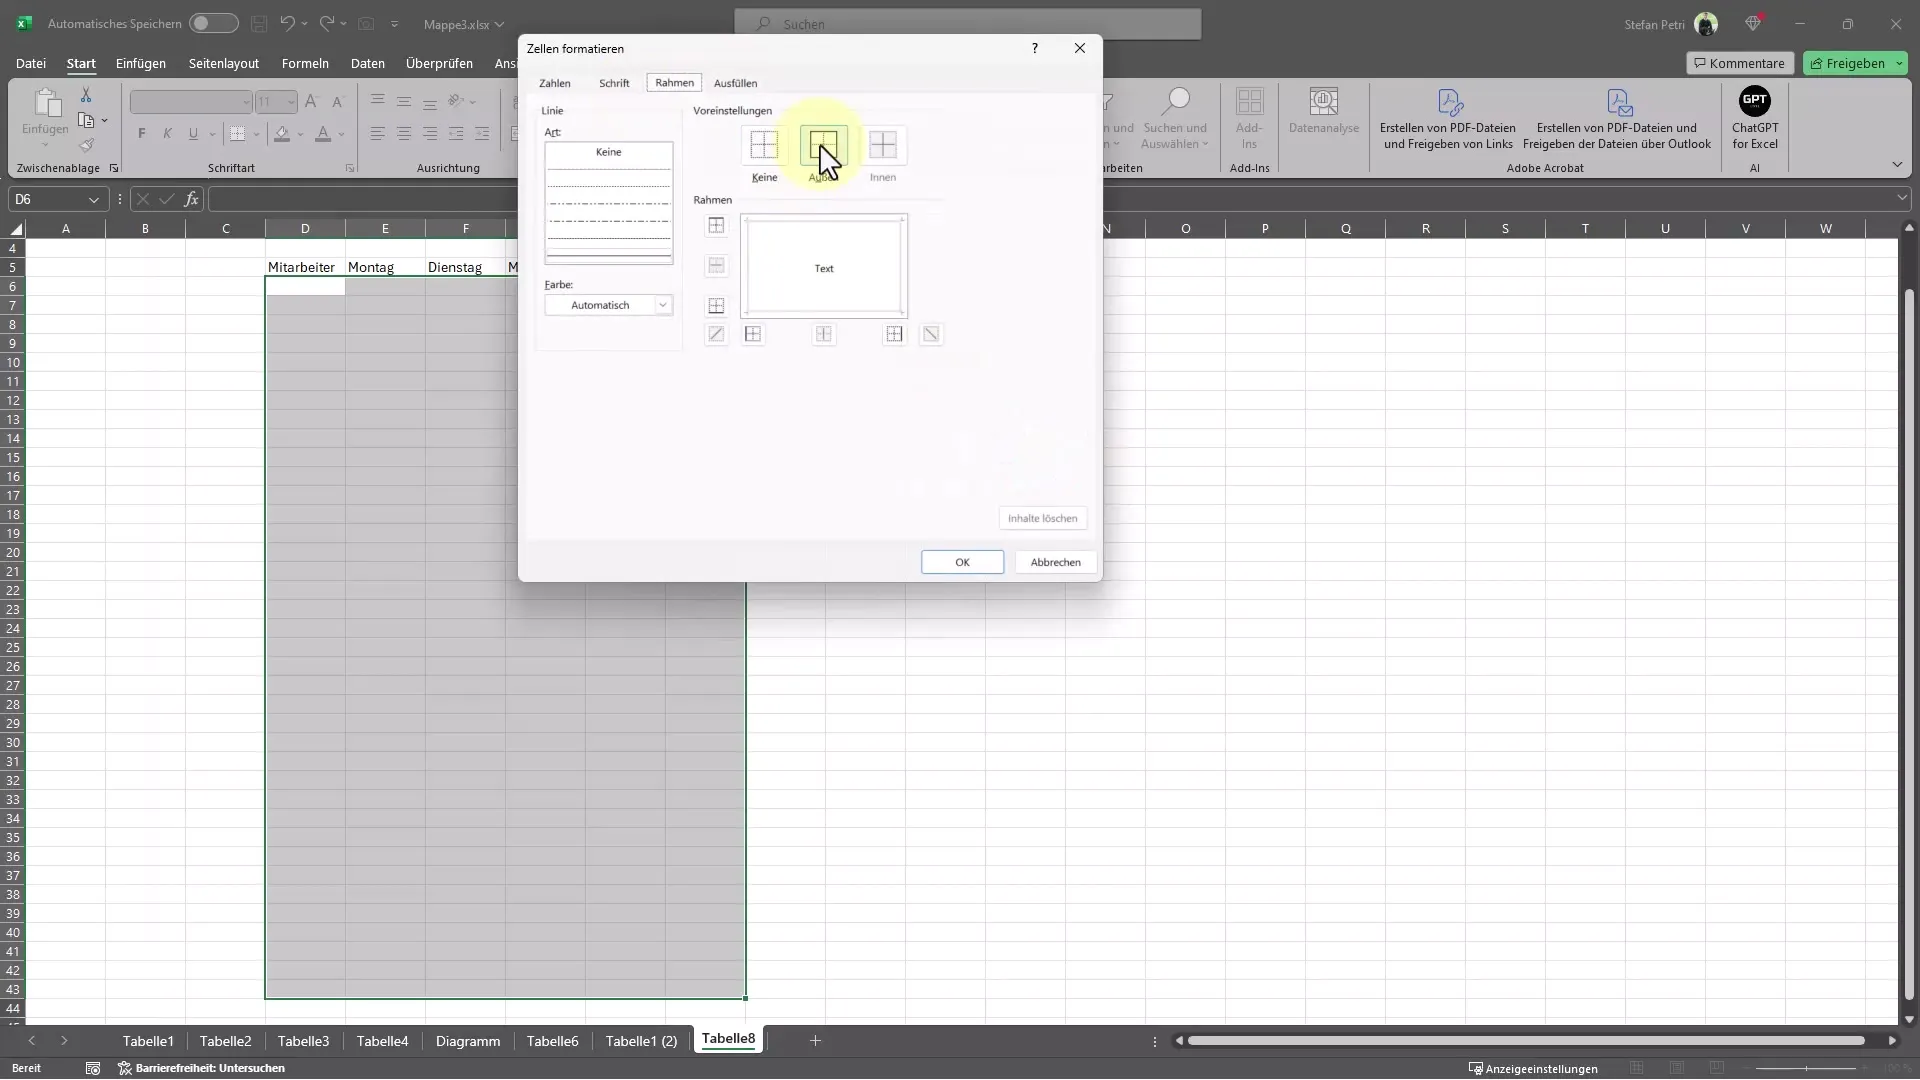Toggle the top border button in Rahmen
Viewport: 1920px width, 1080px height.
[x=716, y=226]
